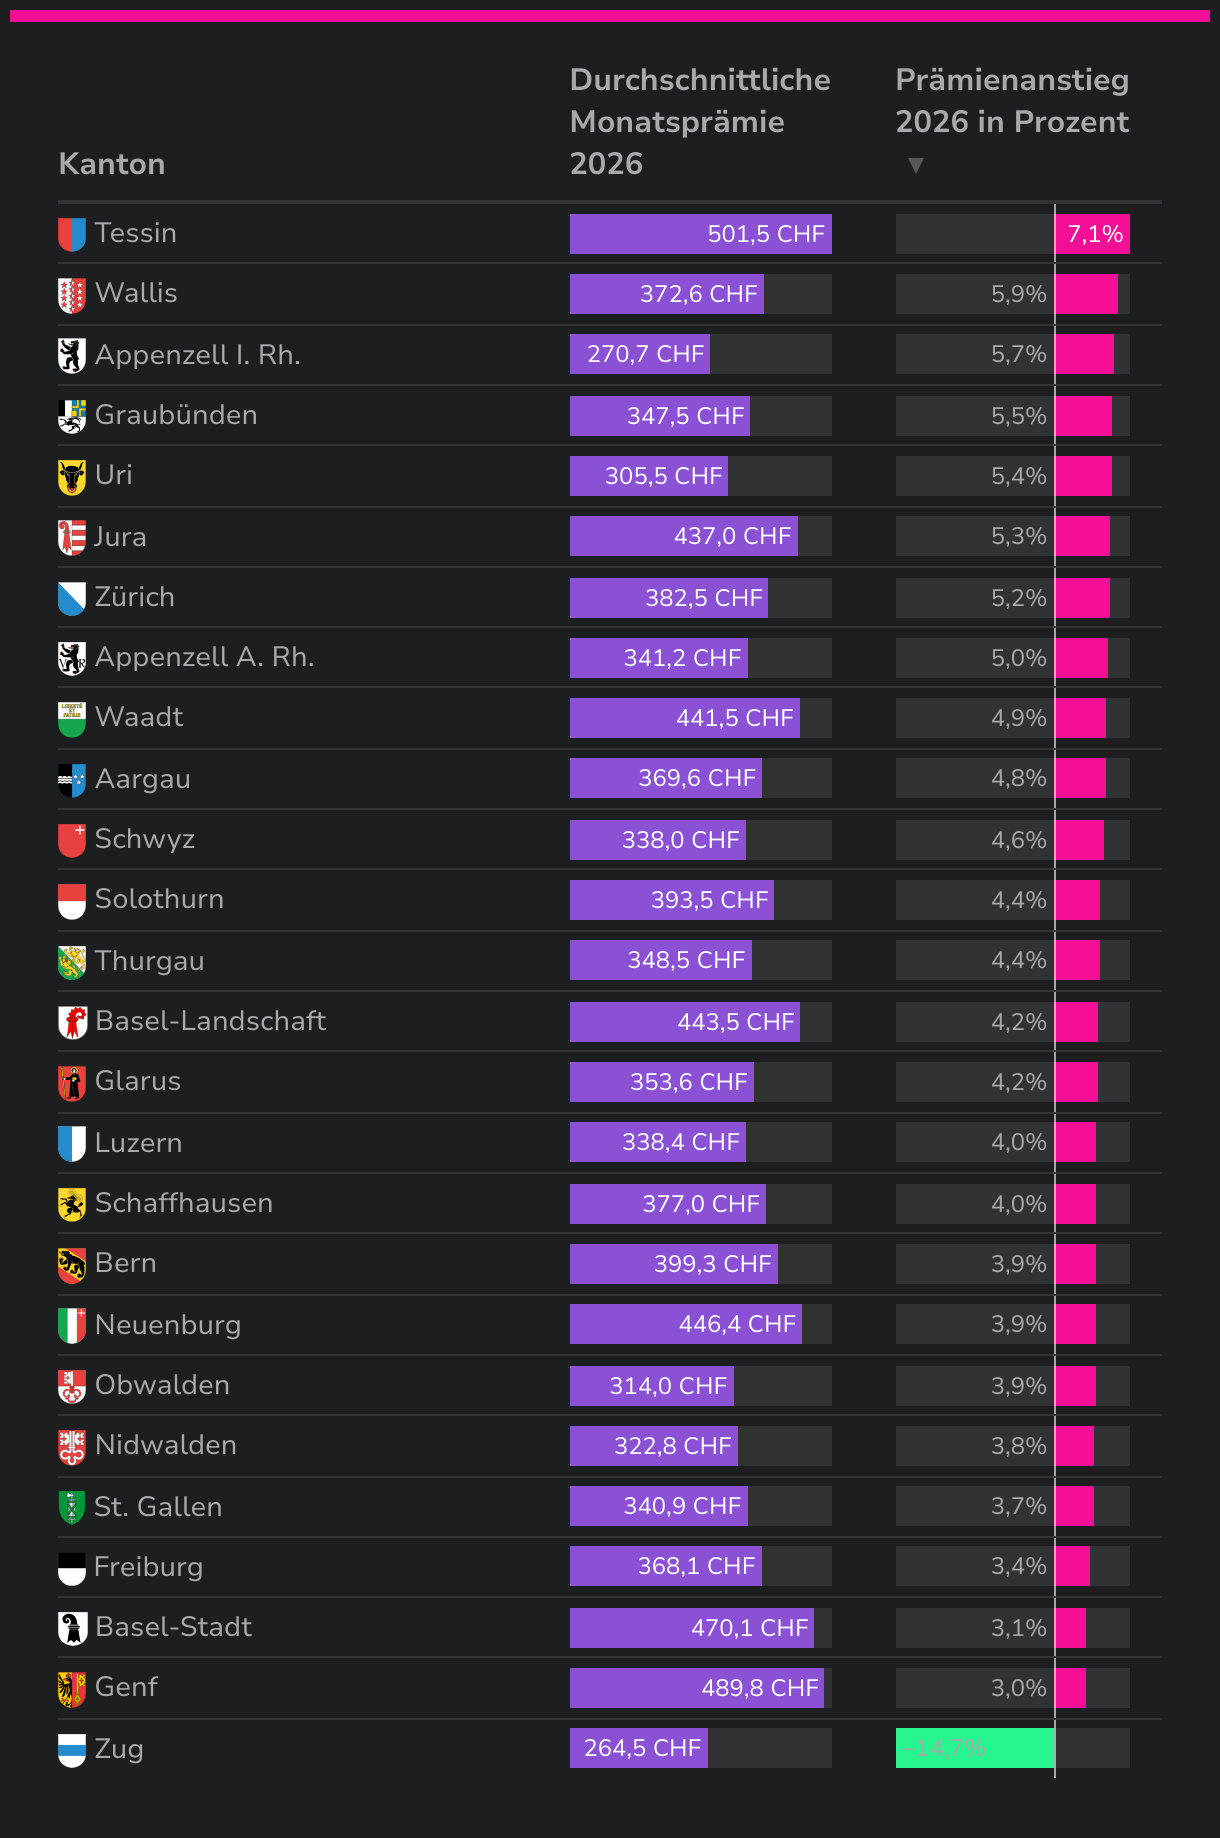
Task: Click the Graubünden coat of arms
Action: click(x=72, y=417)
